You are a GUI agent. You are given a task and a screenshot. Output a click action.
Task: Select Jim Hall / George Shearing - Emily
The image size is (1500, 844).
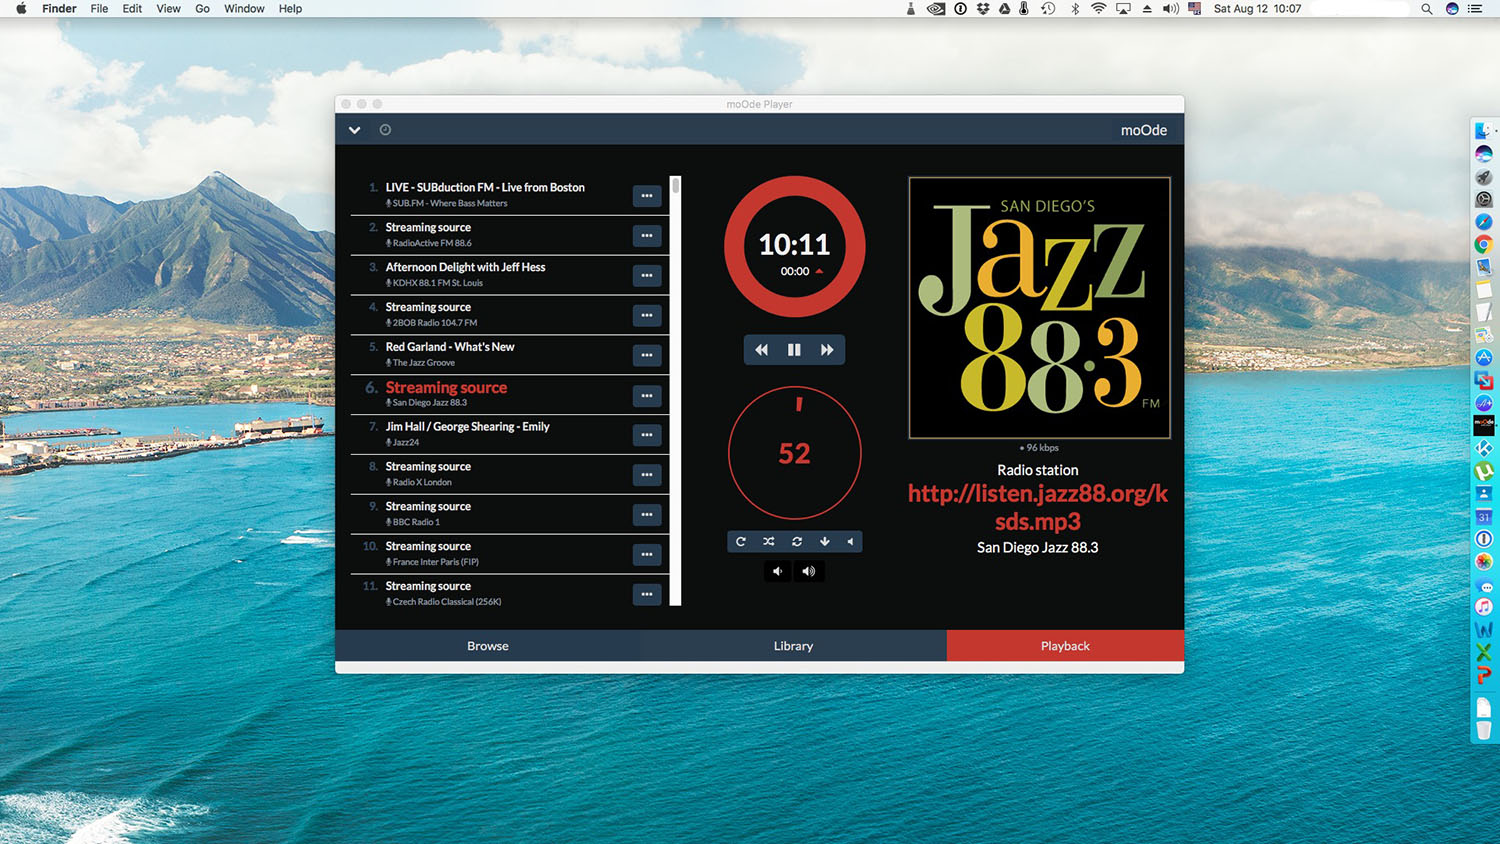468,427
